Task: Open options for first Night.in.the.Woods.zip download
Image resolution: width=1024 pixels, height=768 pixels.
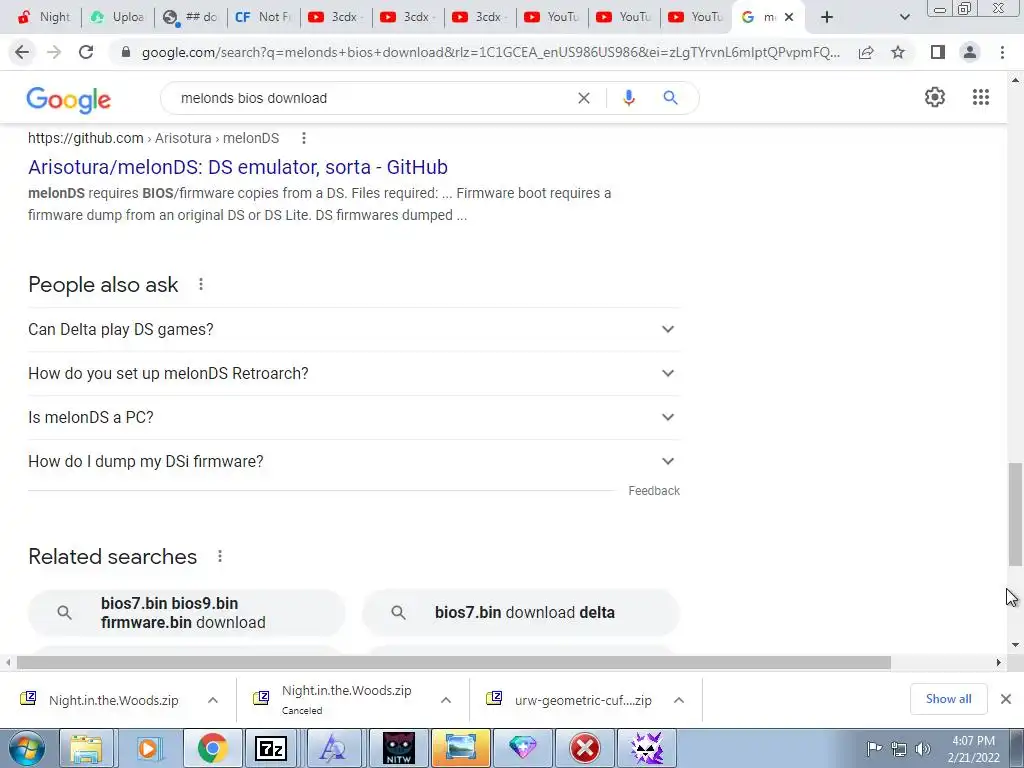Action: click(213, 700)
